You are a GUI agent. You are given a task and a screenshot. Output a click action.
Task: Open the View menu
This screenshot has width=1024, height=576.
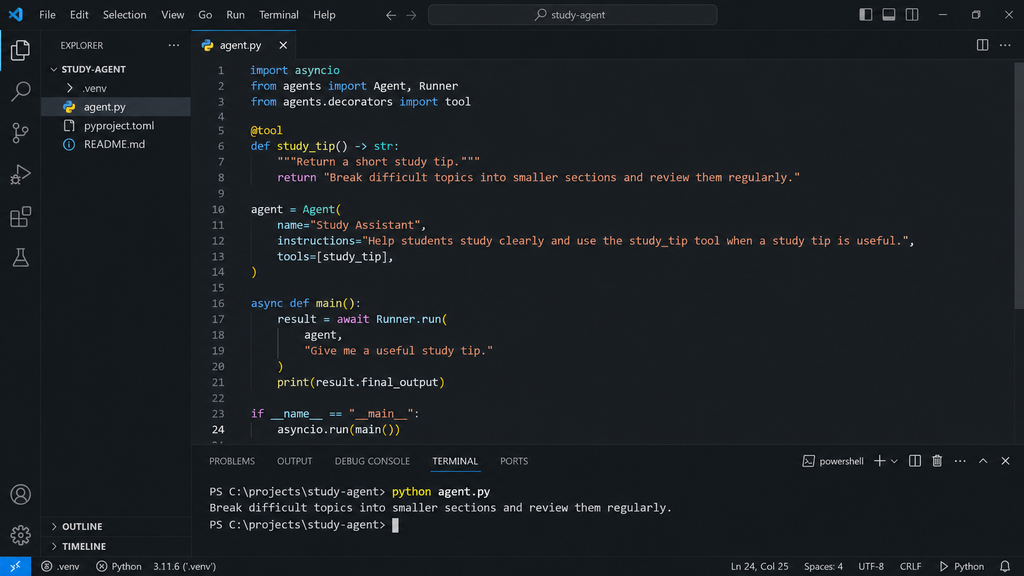point(172,14)
